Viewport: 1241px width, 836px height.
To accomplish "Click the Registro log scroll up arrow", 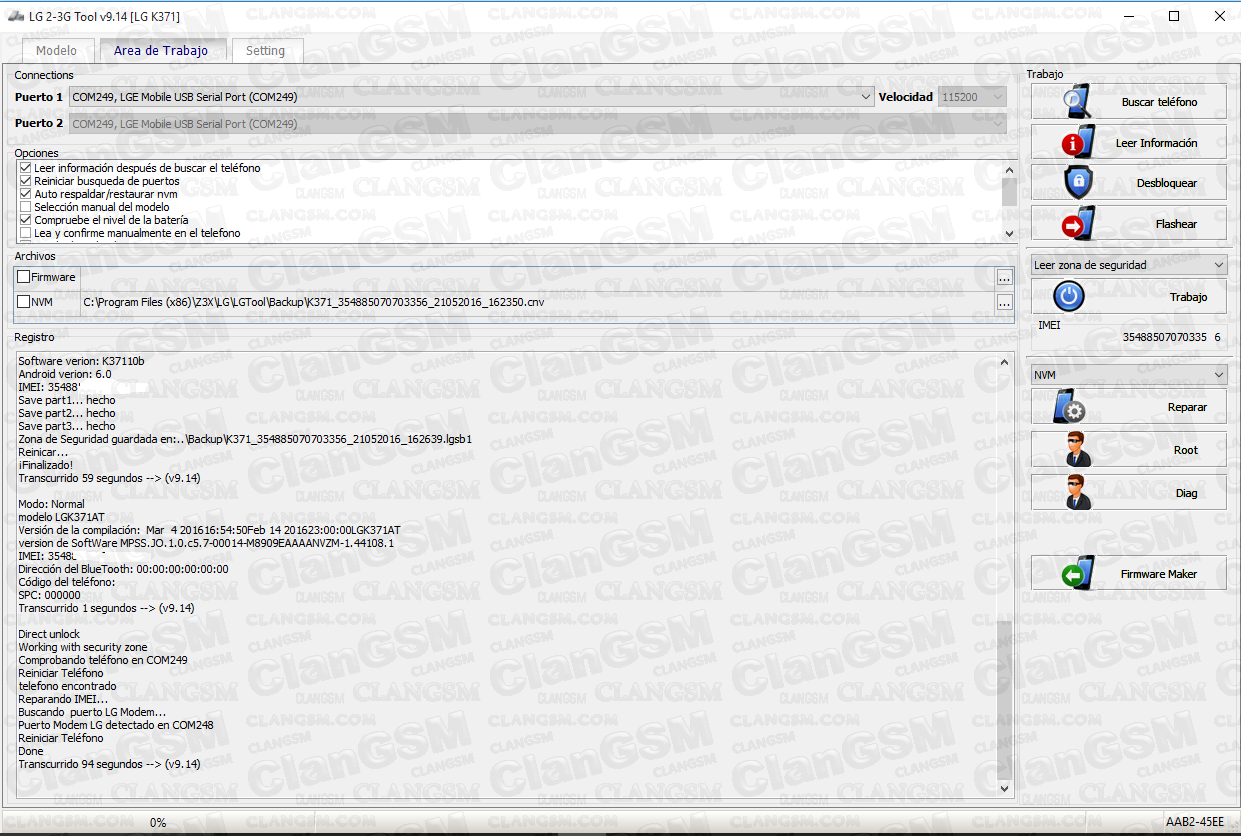I will tap(1006, 362).
